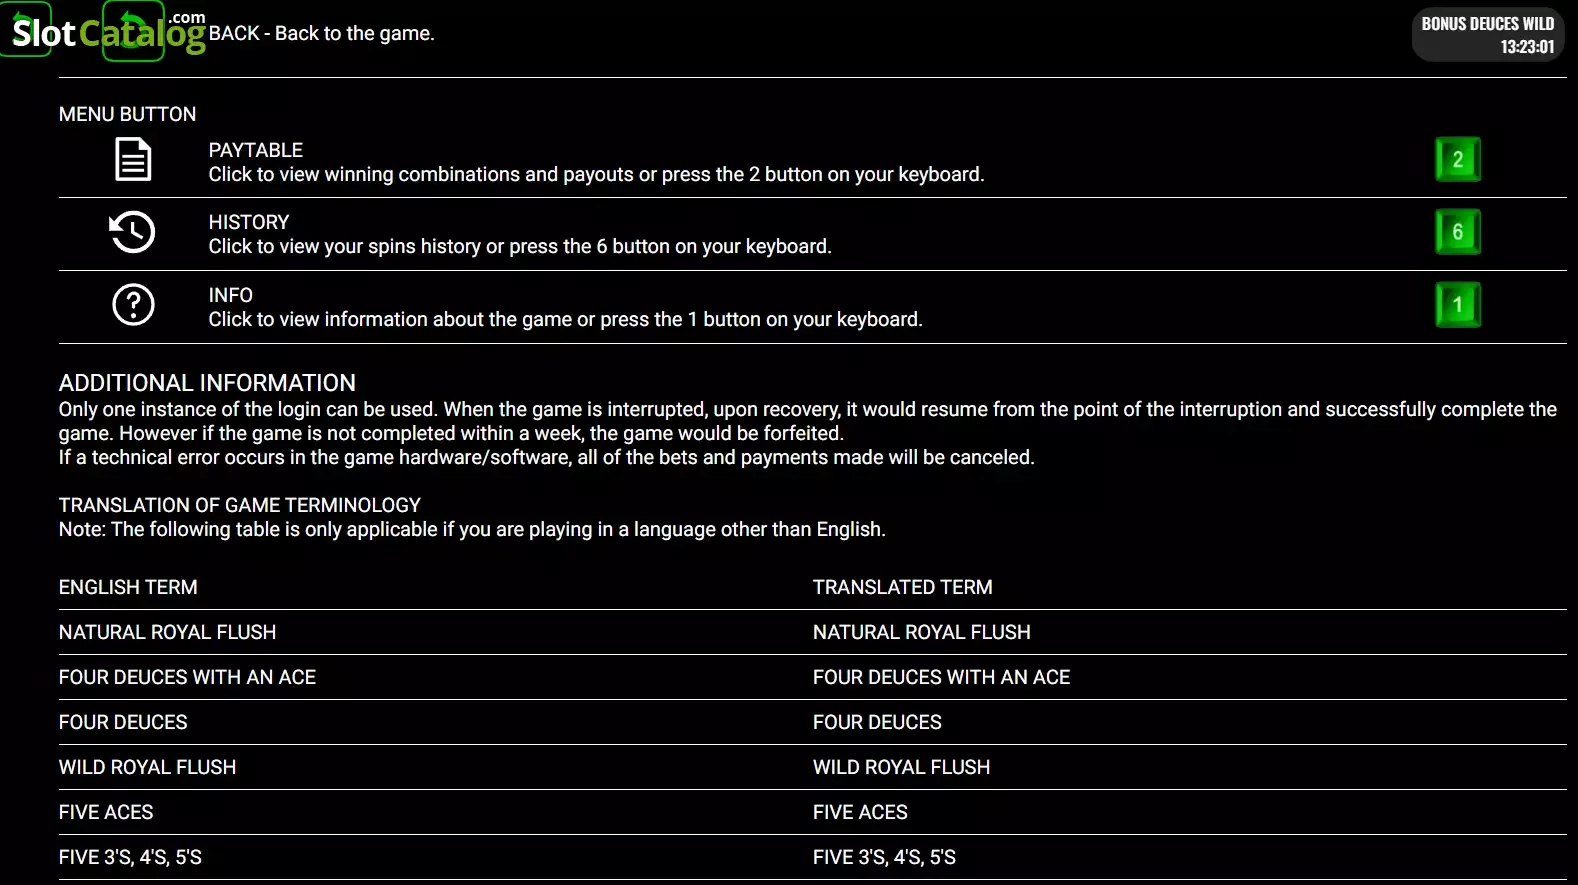Click the back arrow in the top-left corner
Viewport: 1578px width, 885px height.
tap(25, 29)
